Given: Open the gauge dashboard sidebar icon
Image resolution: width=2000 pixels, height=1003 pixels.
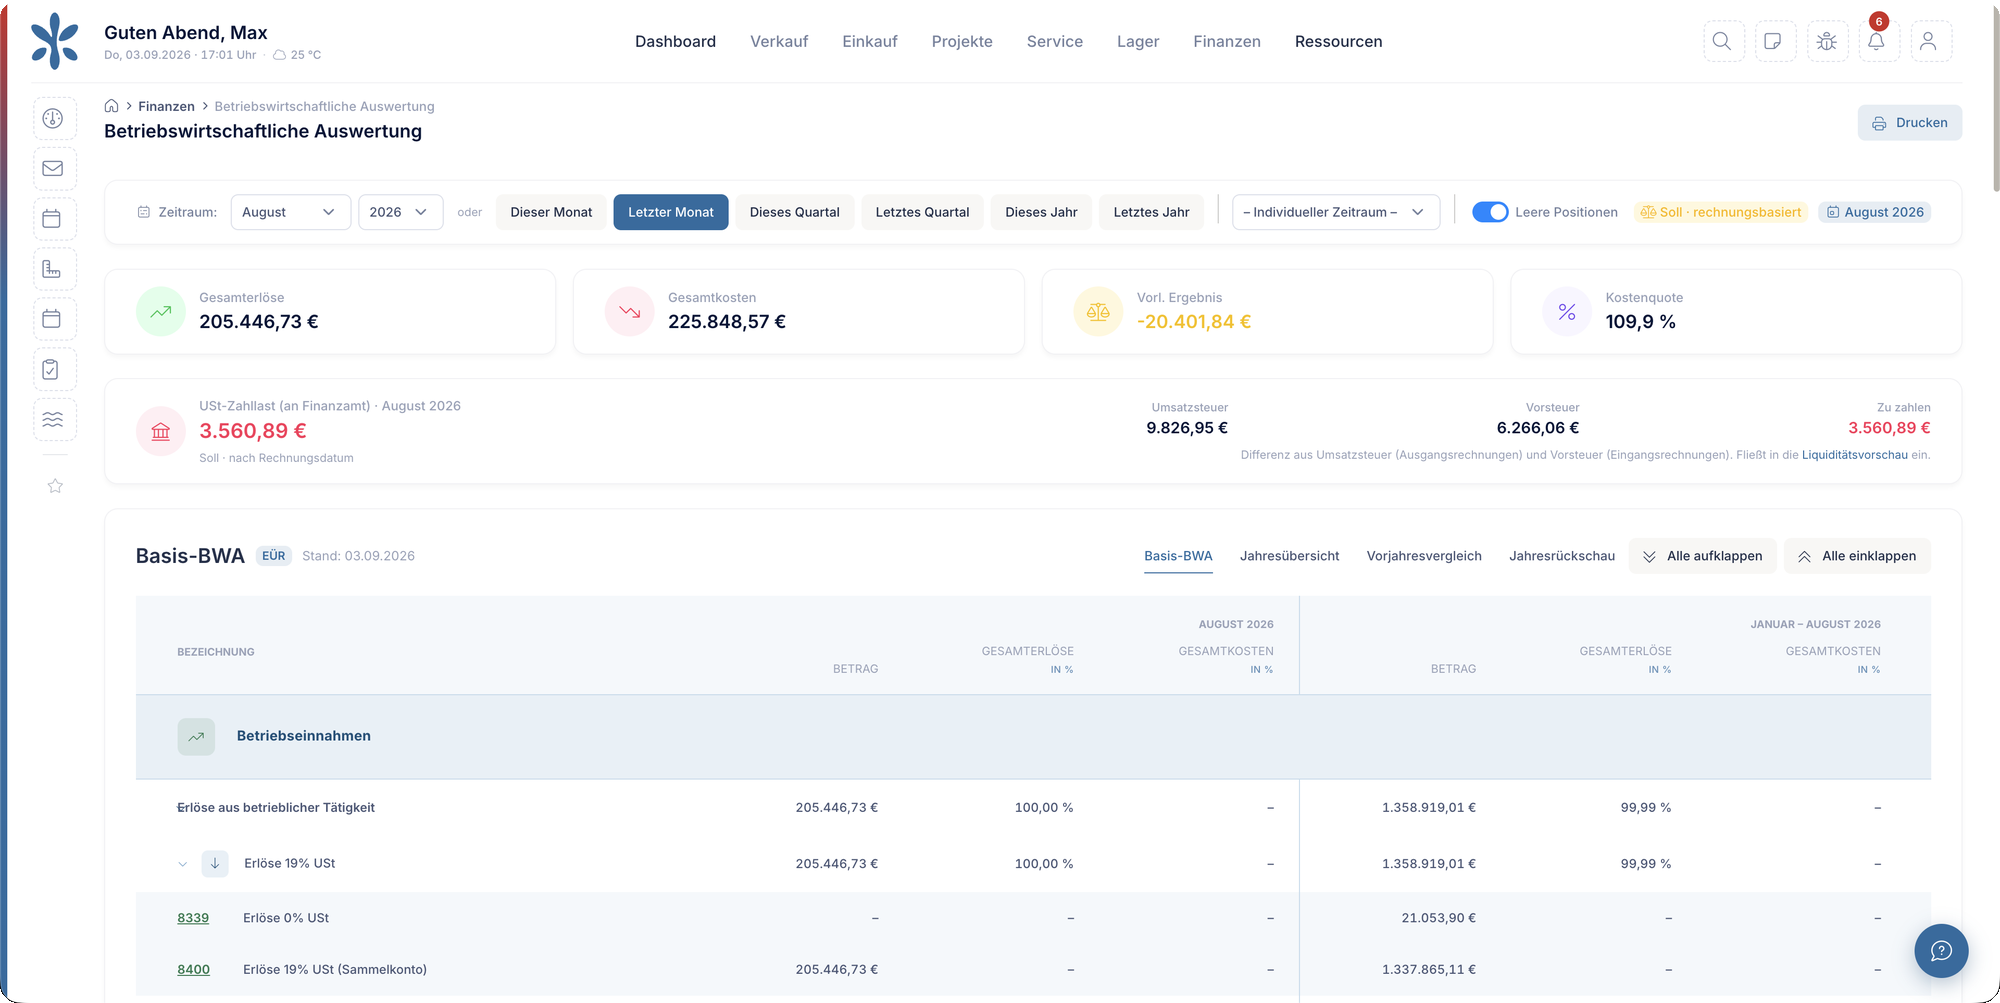Looking at the screenshot, I should 54,118.
